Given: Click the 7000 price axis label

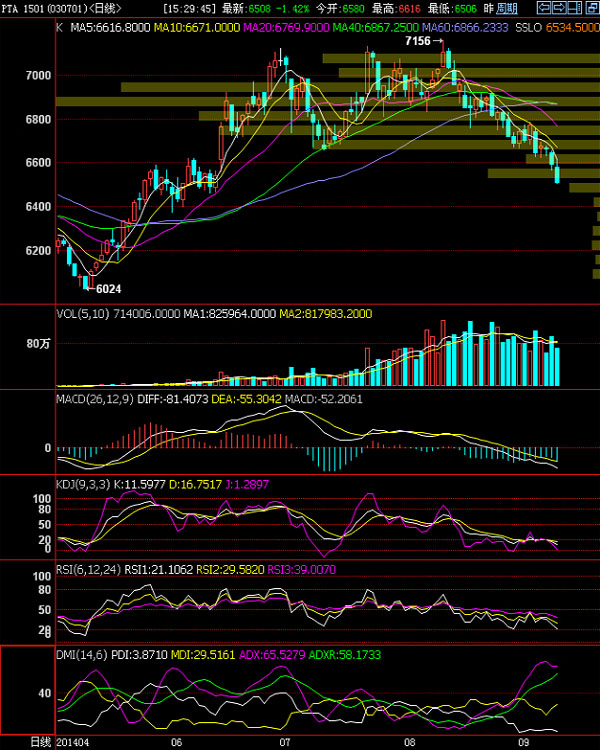Looking at the screenshot, I should tap(38, 76).
